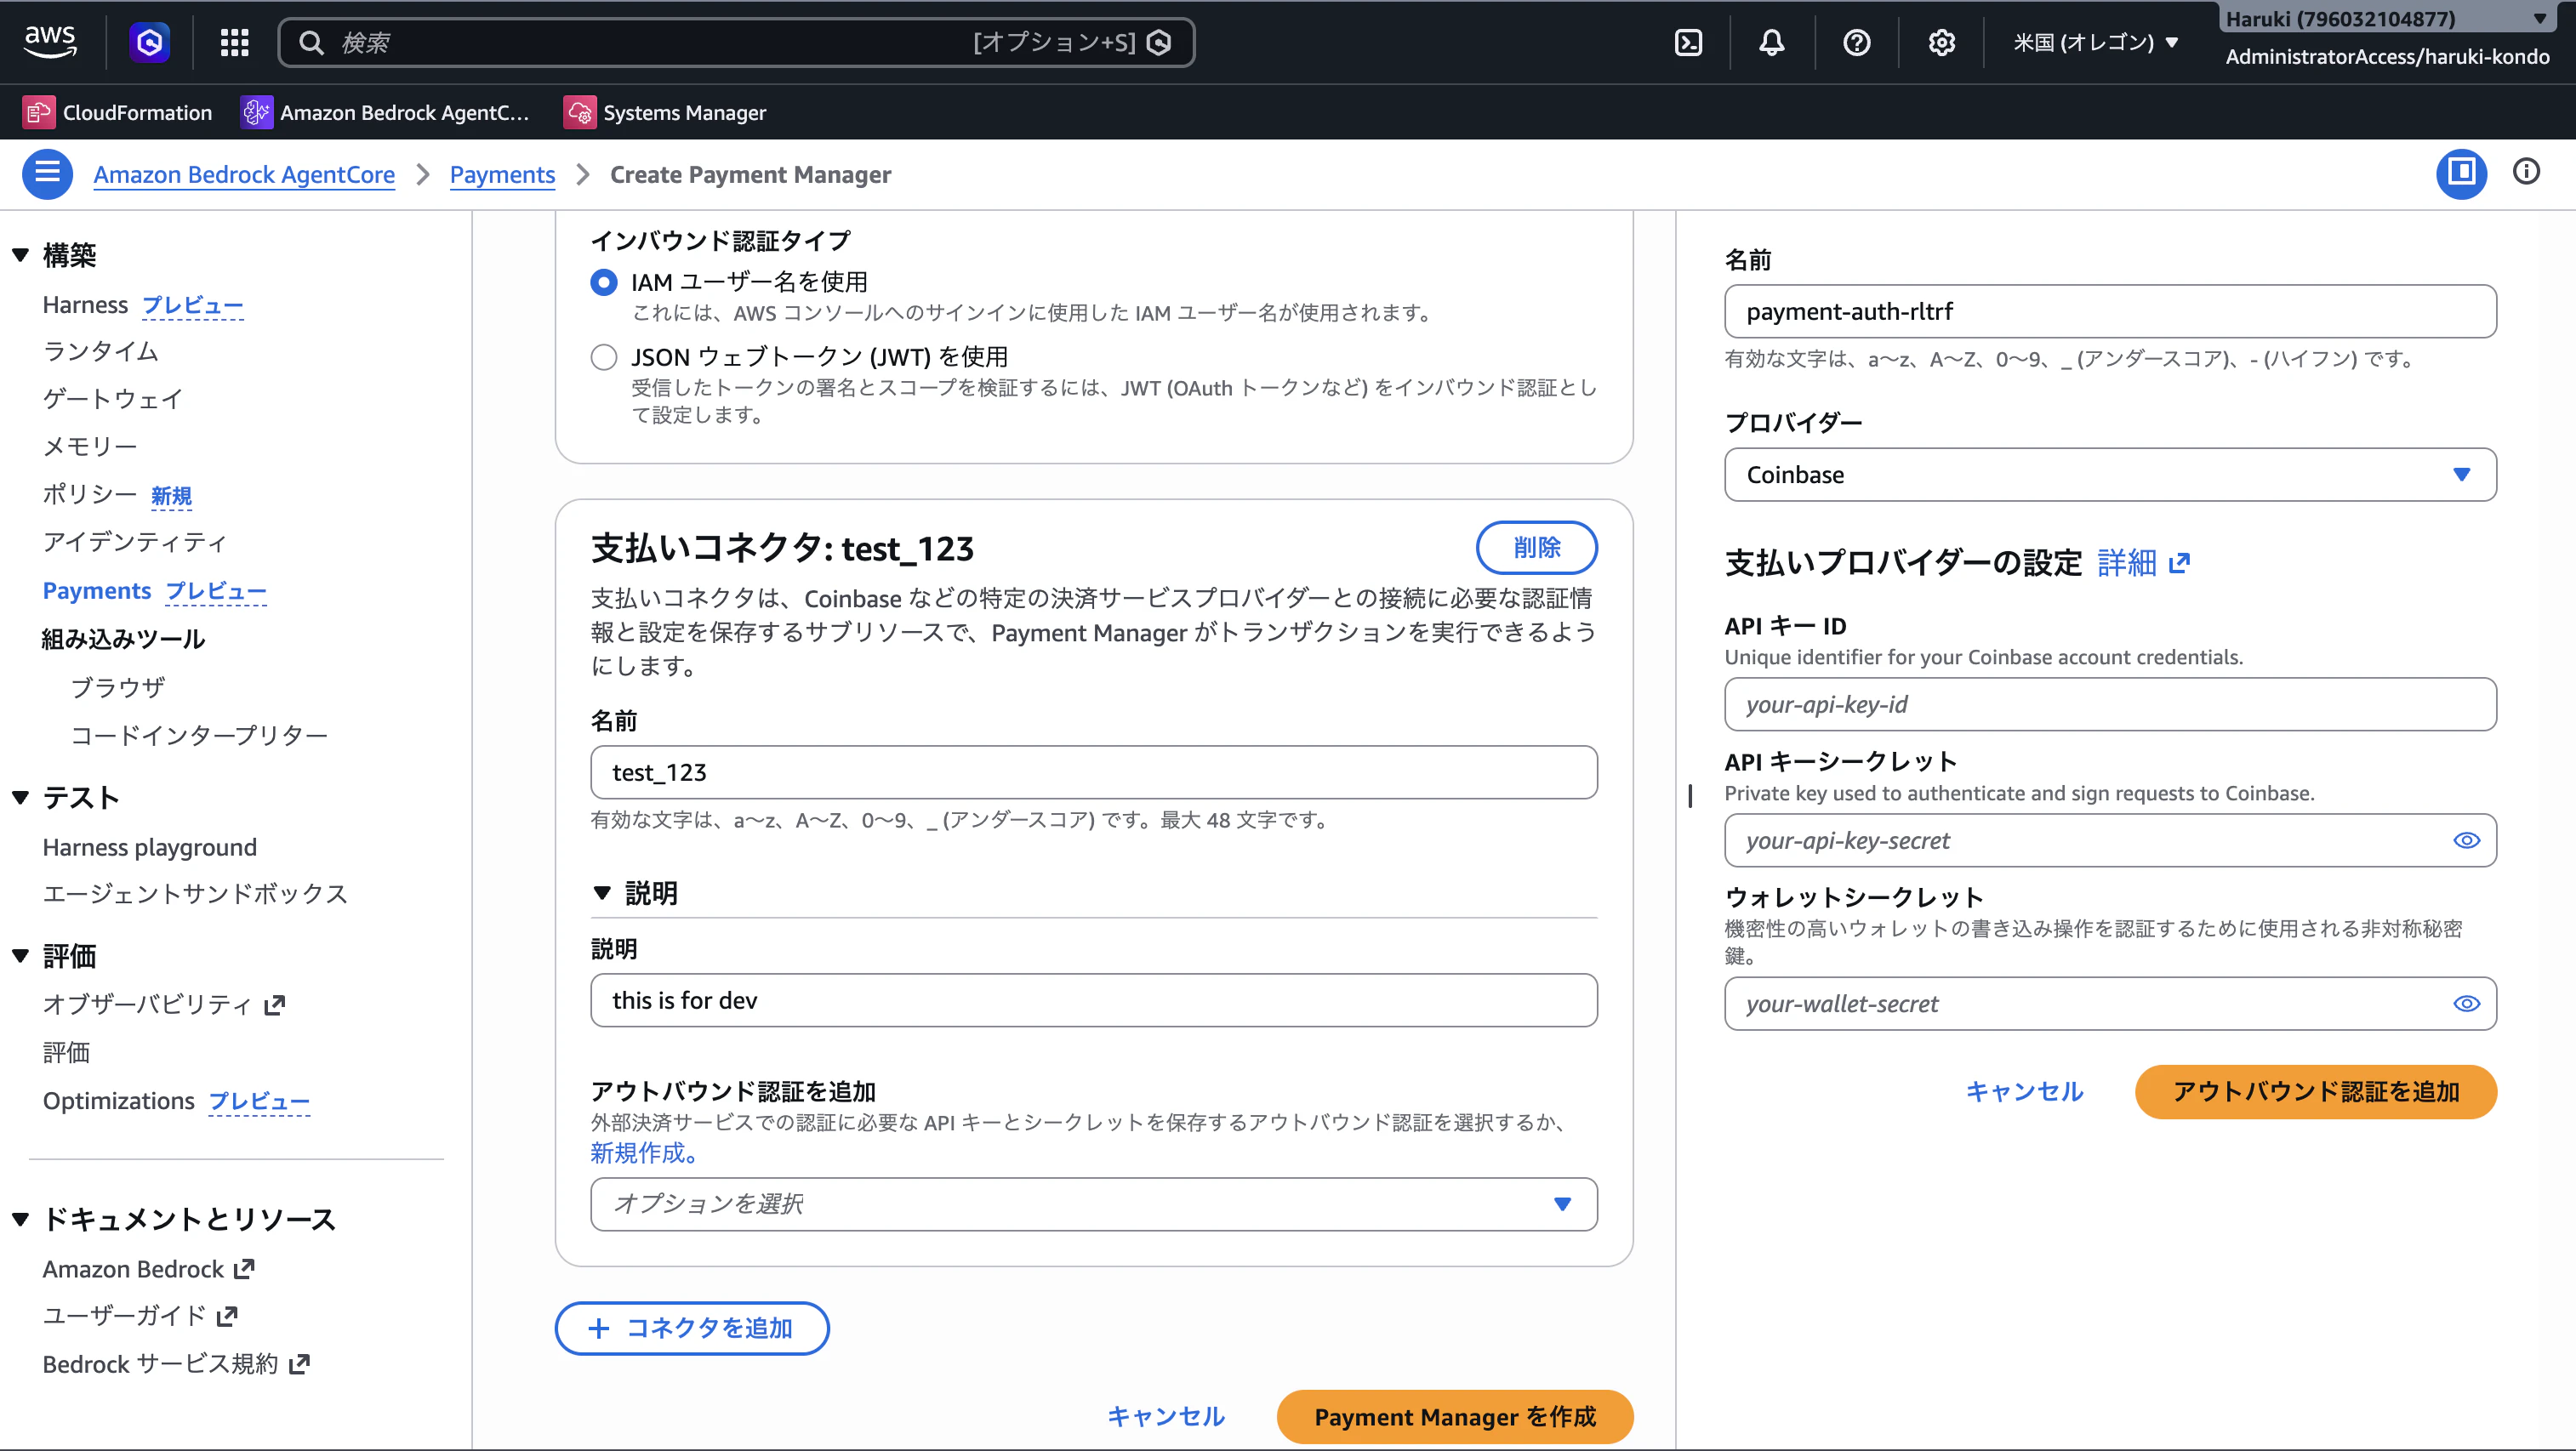Screen dimensions: 2576x1451
Task: Open CloudShell terminal icon
Action: 1689,42
